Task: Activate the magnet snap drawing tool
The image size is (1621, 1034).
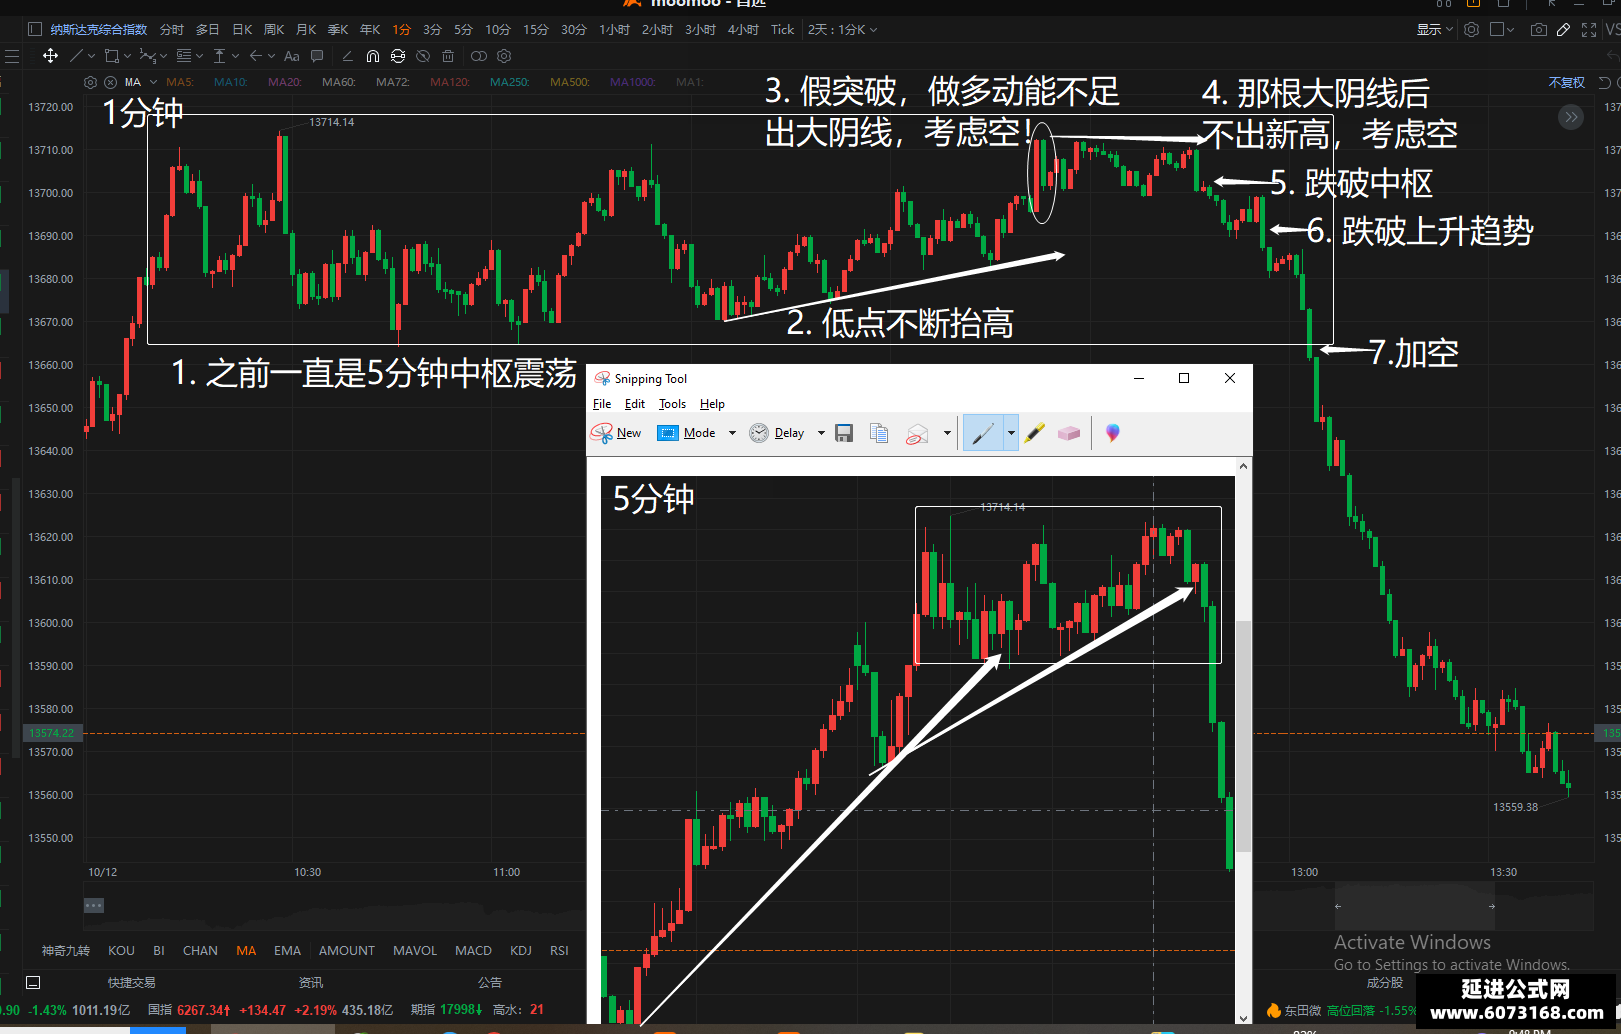Action: click(x=372, y=56)
